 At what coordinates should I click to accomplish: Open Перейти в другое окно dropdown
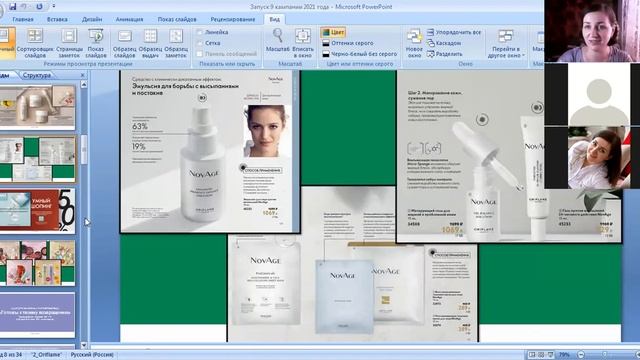tap(506, 43)
